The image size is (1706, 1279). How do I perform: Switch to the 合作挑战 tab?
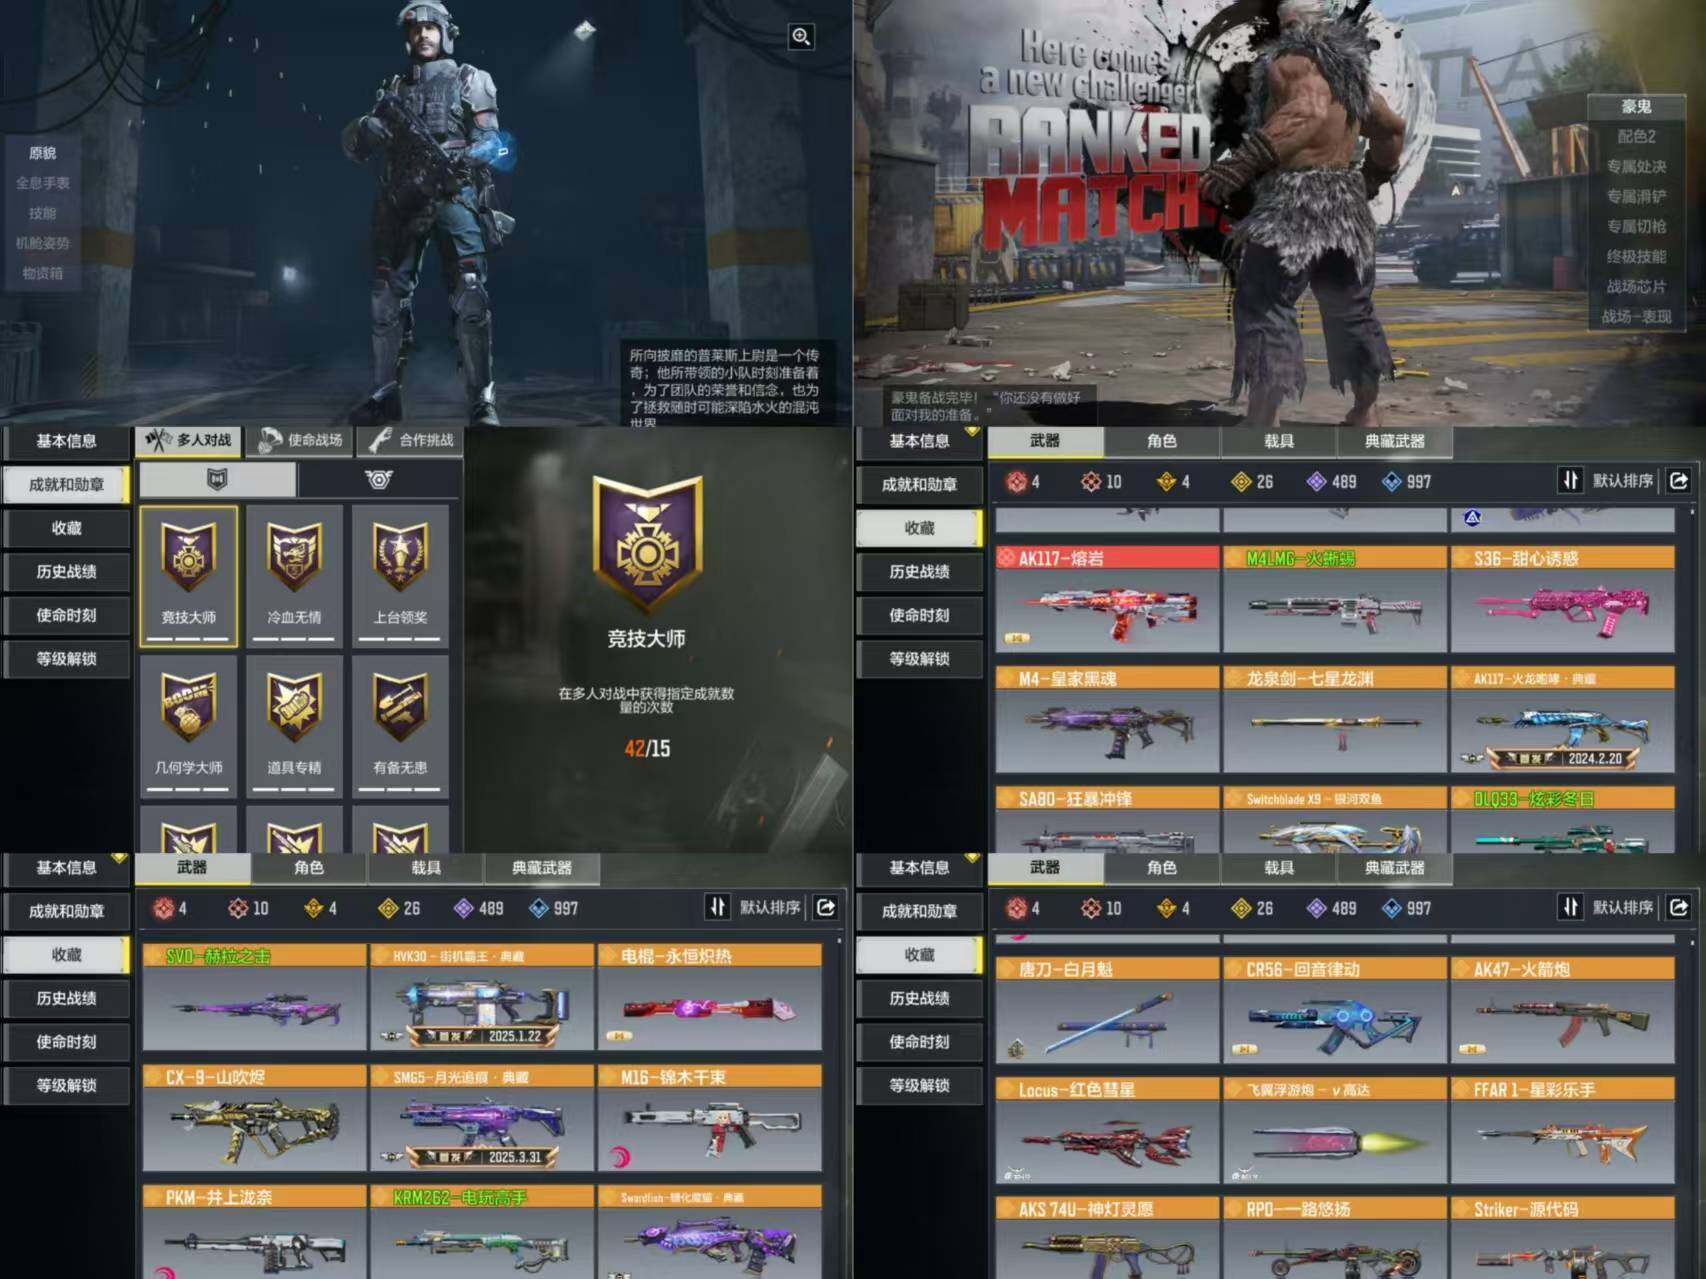pyautogui.click(x=411, y=440)
